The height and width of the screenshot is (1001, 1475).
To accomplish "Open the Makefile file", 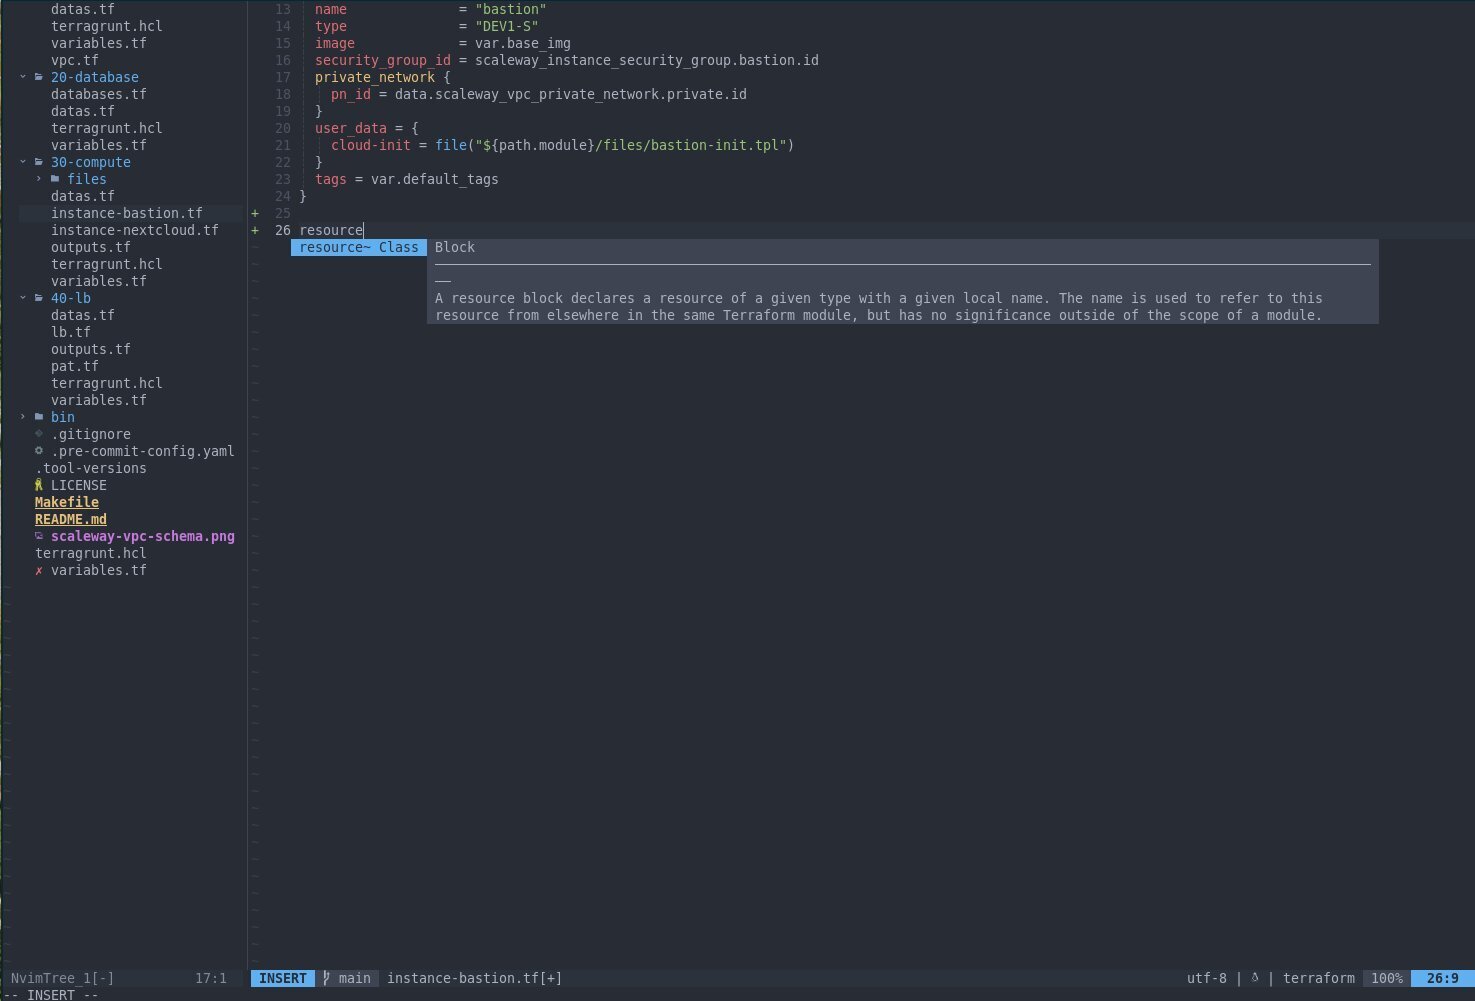I will coord(66,502).
